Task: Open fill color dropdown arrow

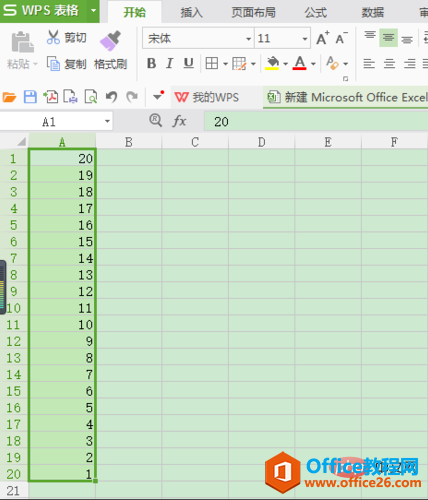Action: click(x=285, y=64)
